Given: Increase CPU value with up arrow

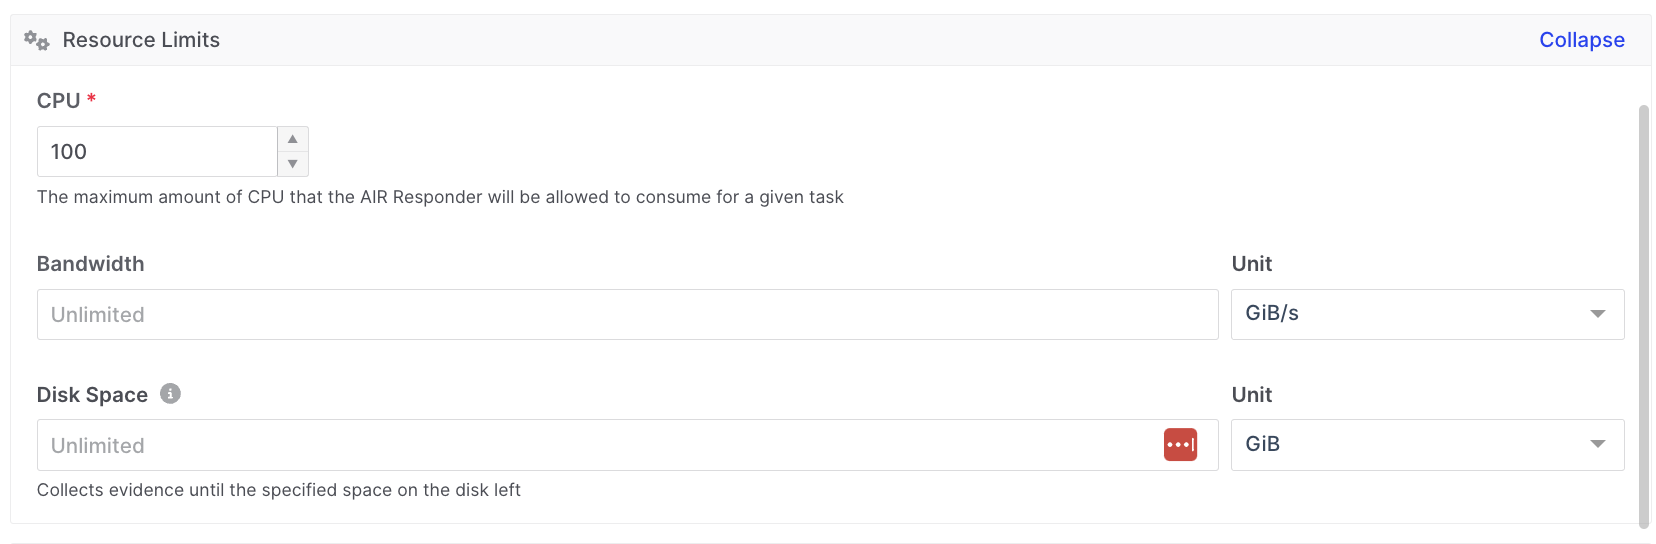Looking at the screenshot, I should [x=293, y=139].
